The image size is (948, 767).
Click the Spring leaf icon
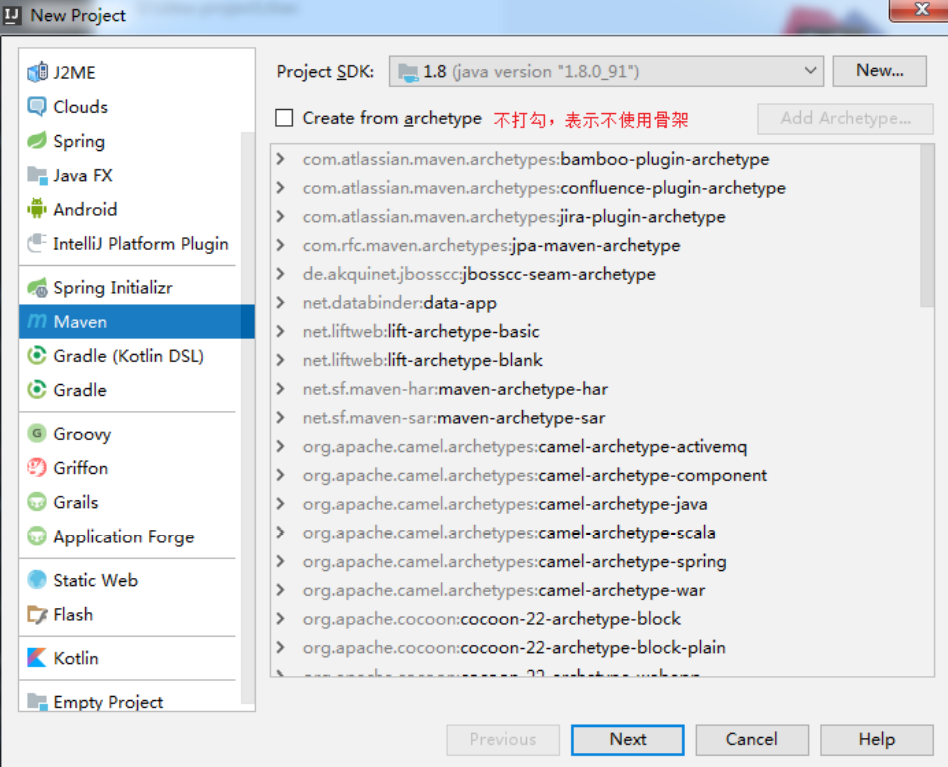[x=37, y=141]
